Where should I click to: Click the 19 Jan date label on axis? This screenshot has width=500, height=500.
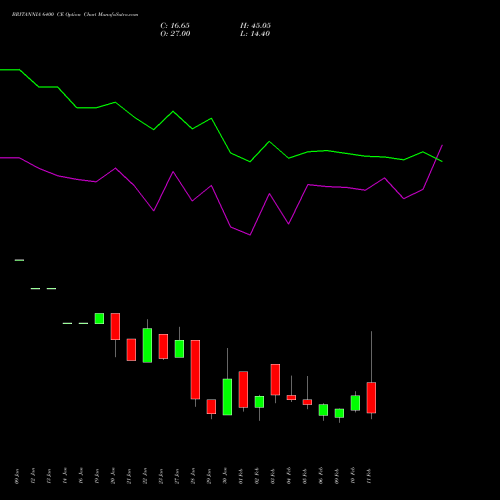click(97, 476)
